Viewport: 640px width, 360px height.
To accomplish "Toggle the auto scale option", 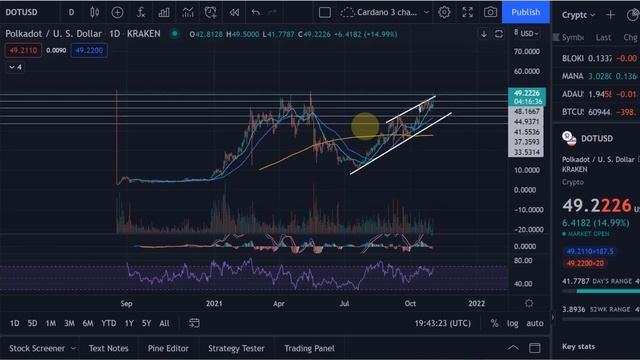I will (535, 323).
